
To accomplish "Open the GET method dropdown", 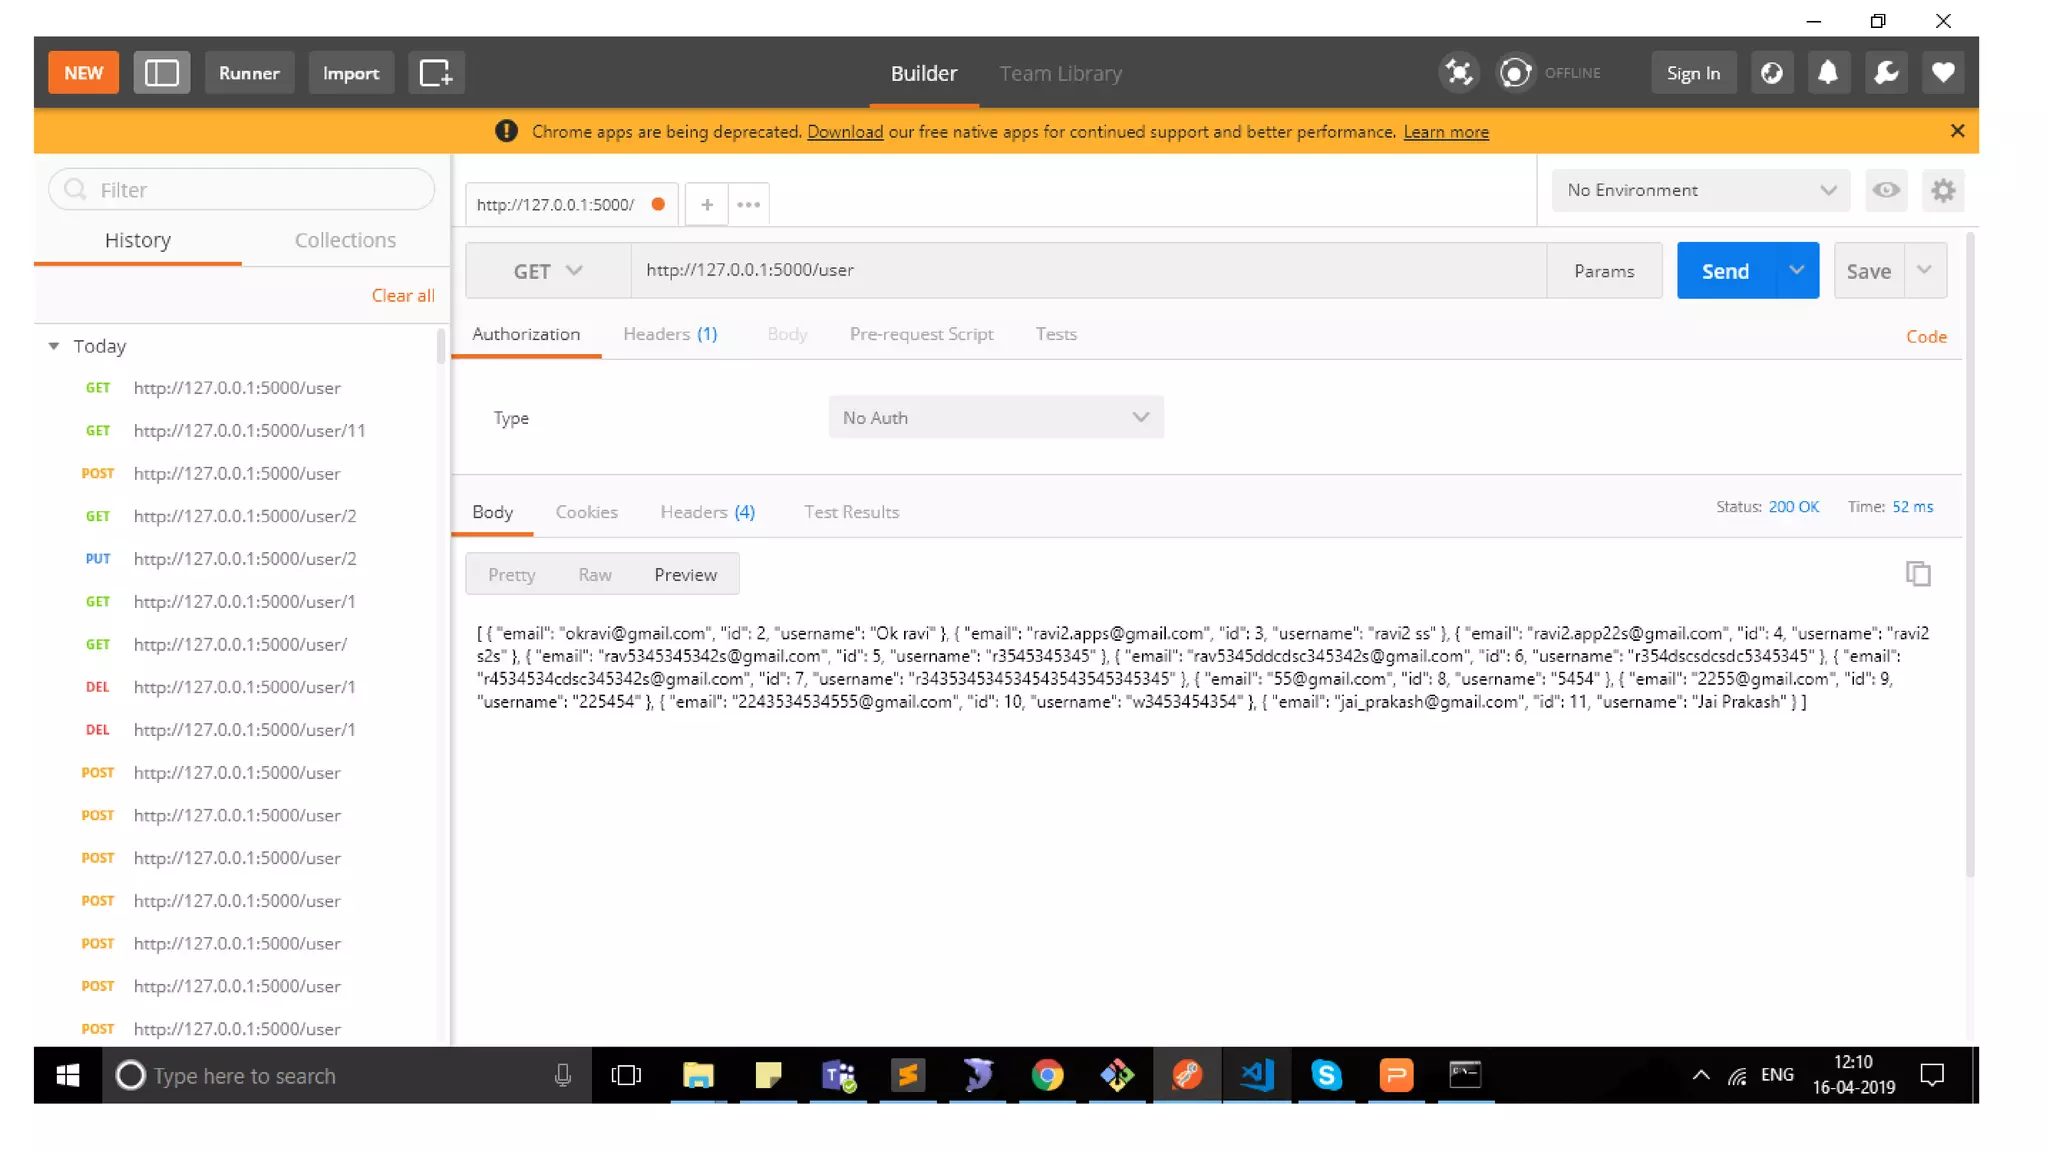I will [547, 271].
